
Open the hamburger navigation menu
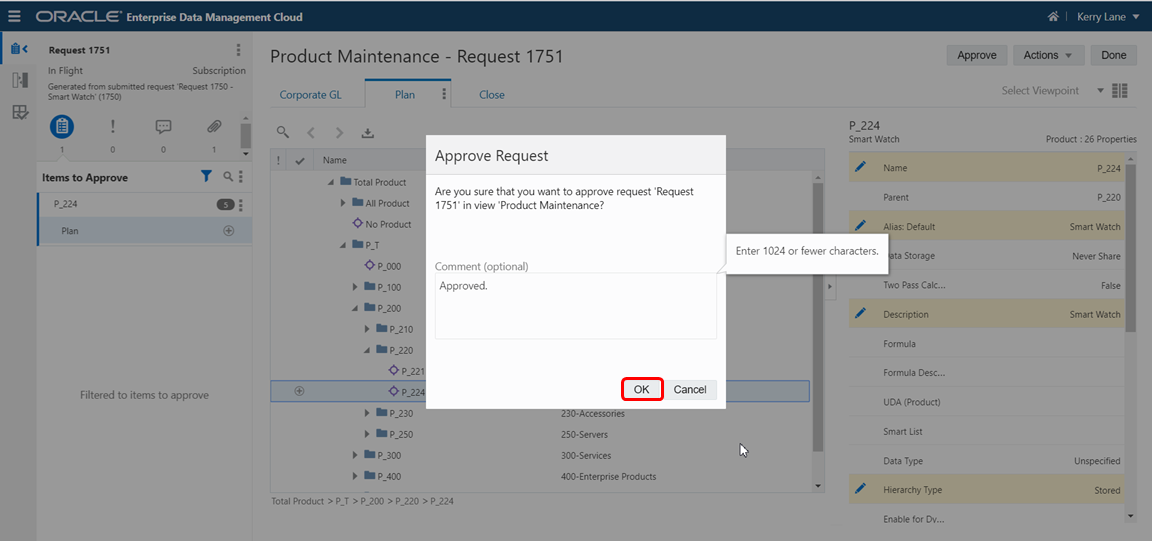click(15, 16)
